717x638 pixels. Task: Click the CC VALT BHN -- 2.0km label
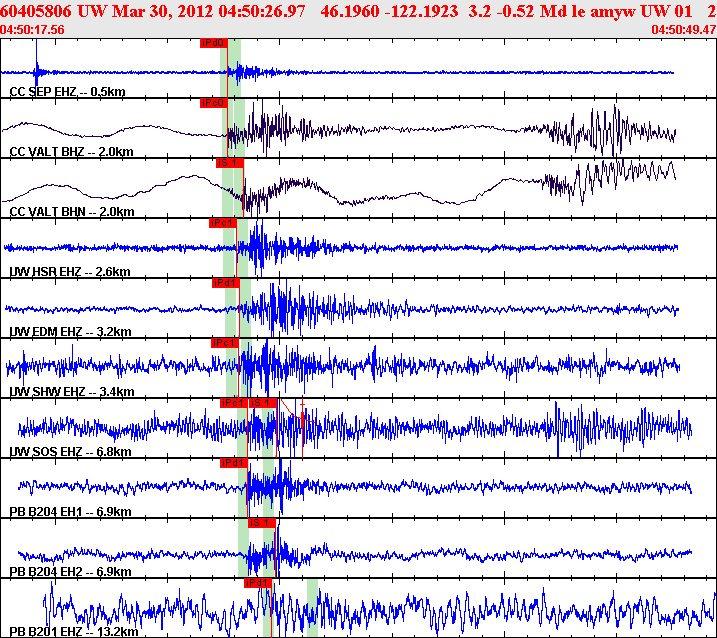tap(72, 211)
